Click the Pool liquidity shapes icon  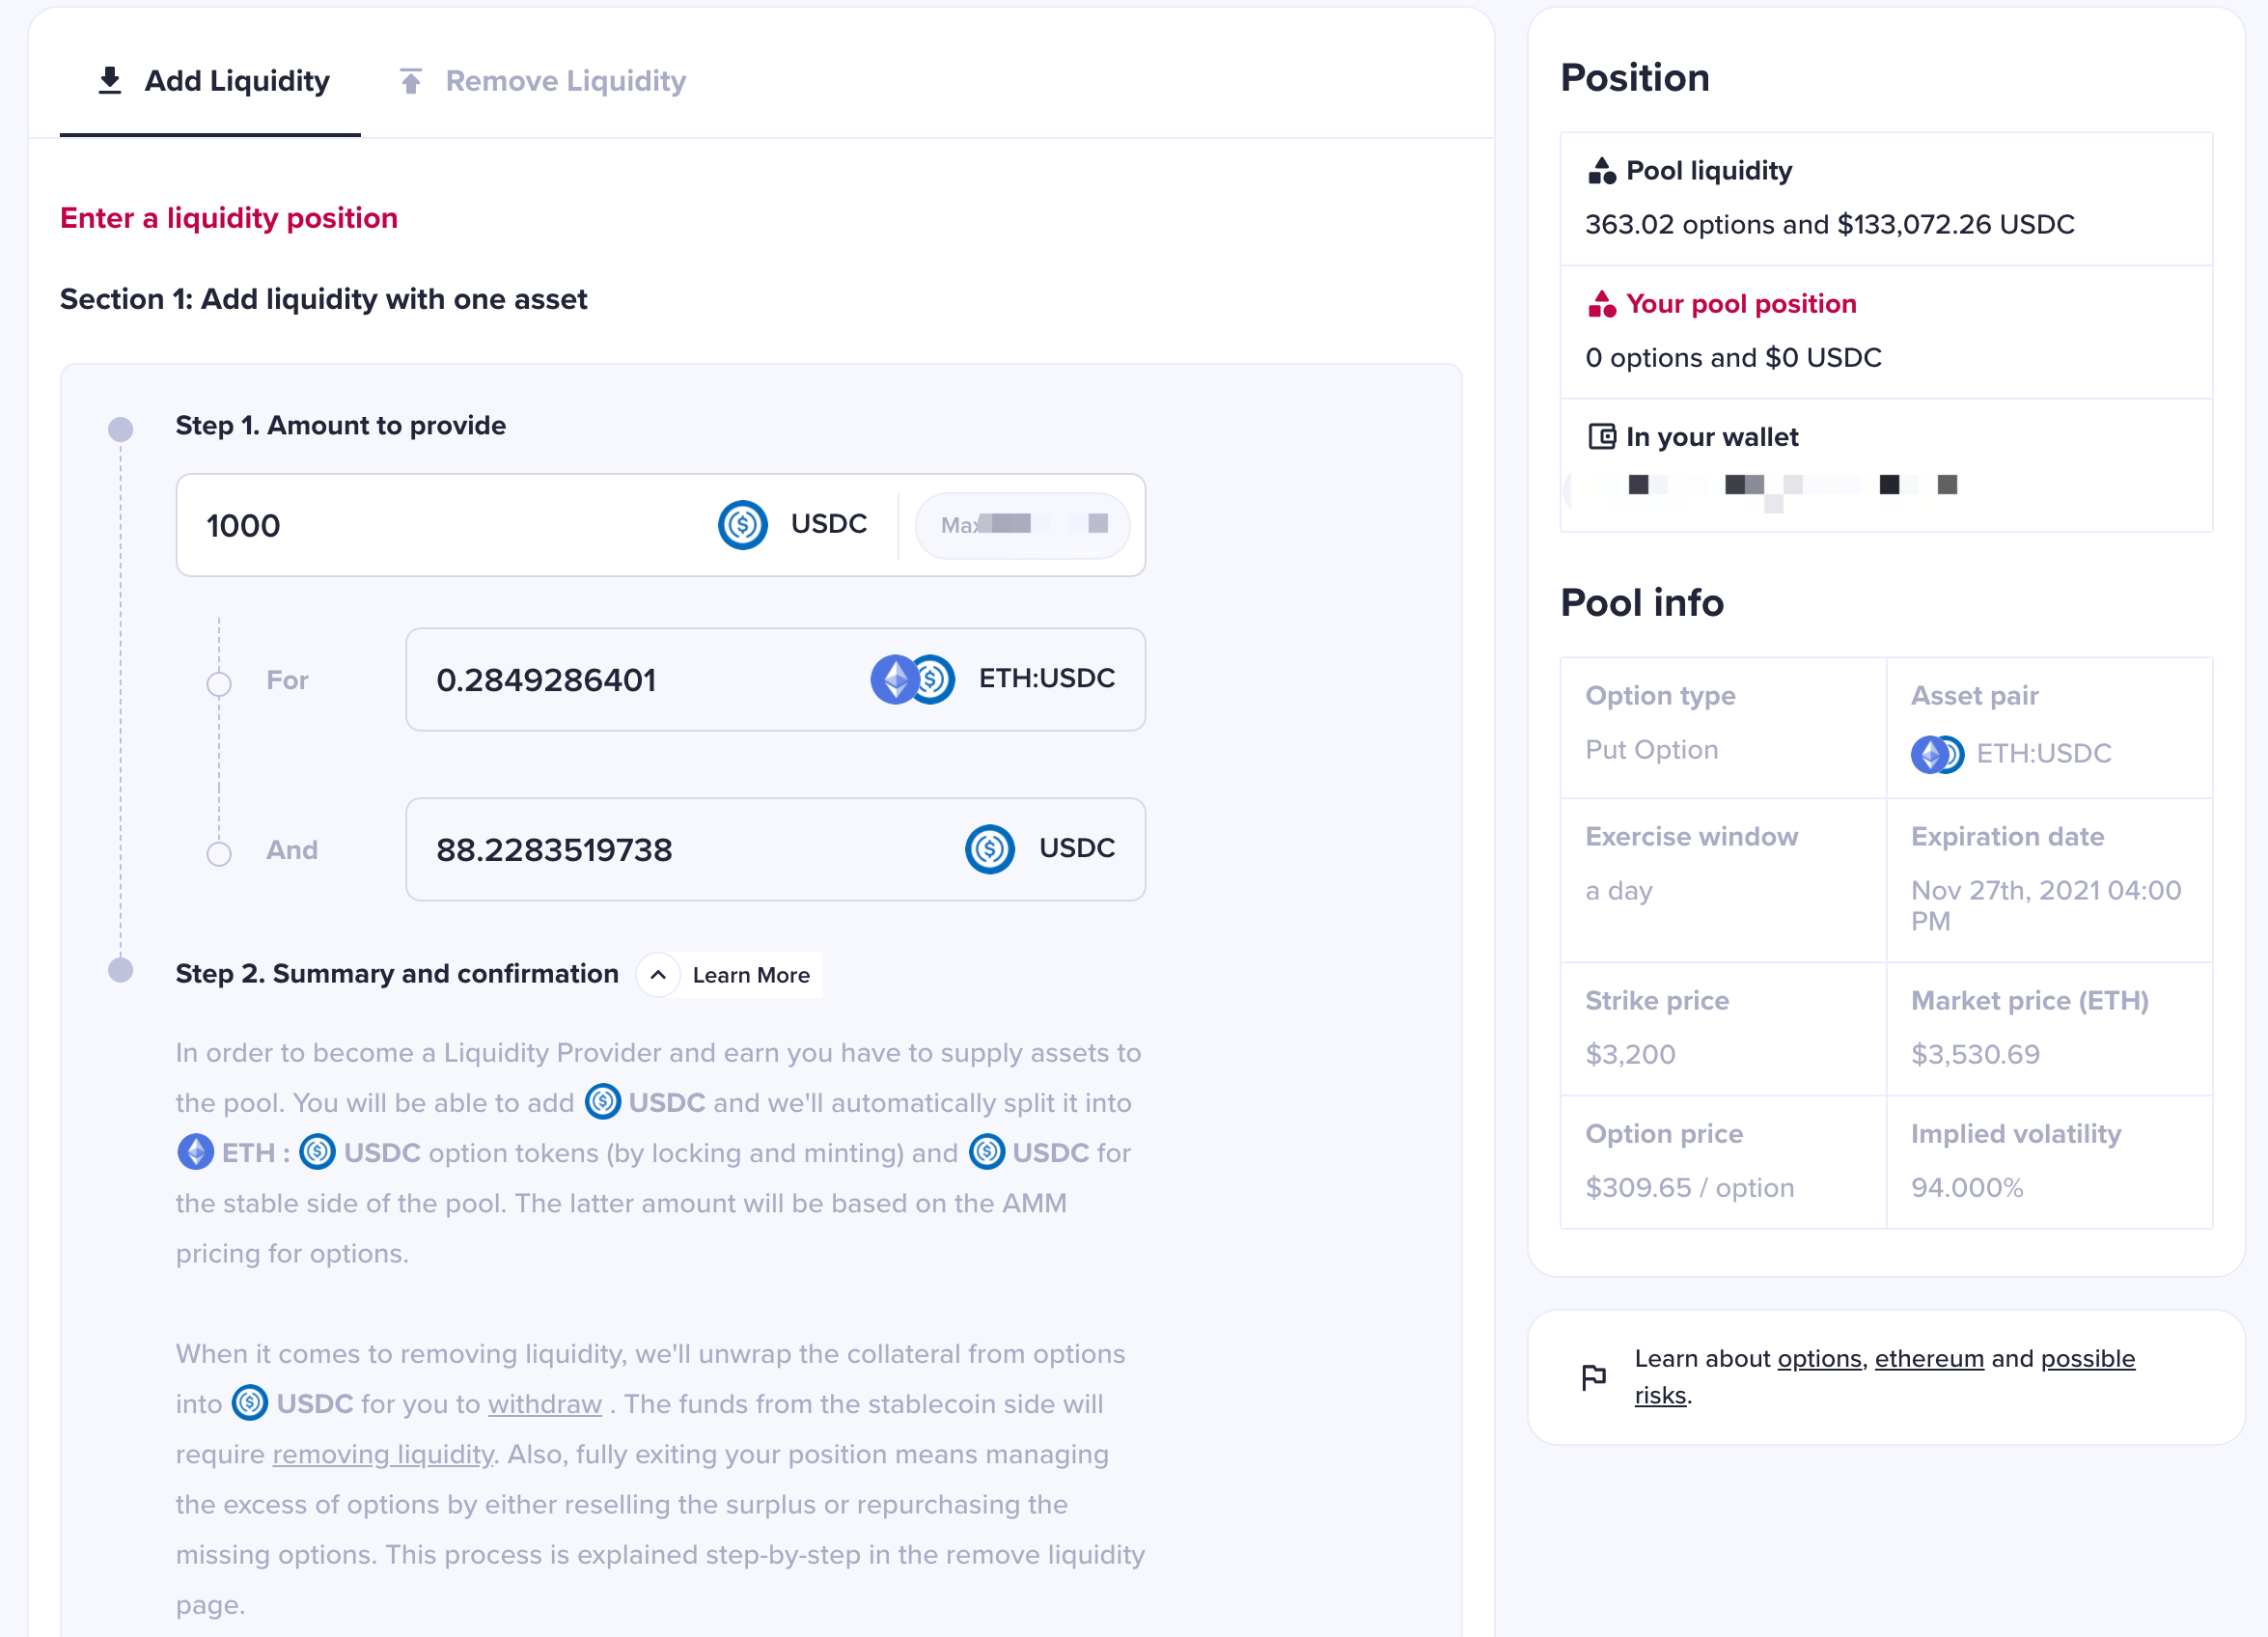pyautogui.click(x=1601, y=171)
